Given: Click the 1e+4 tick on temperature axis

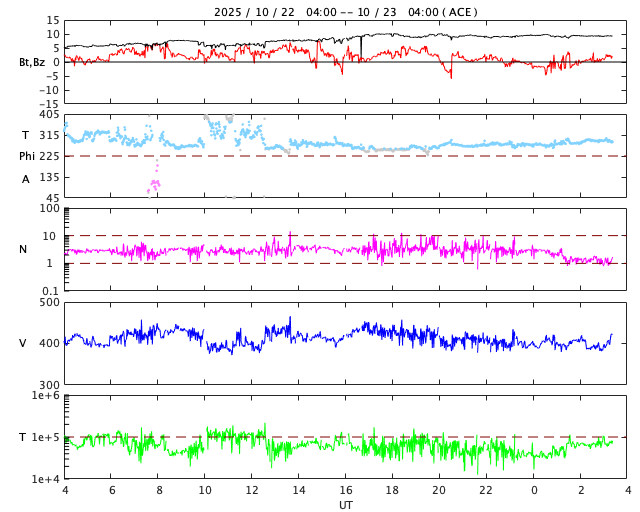Looking at the screenshot, I should (x=45, y=479).
